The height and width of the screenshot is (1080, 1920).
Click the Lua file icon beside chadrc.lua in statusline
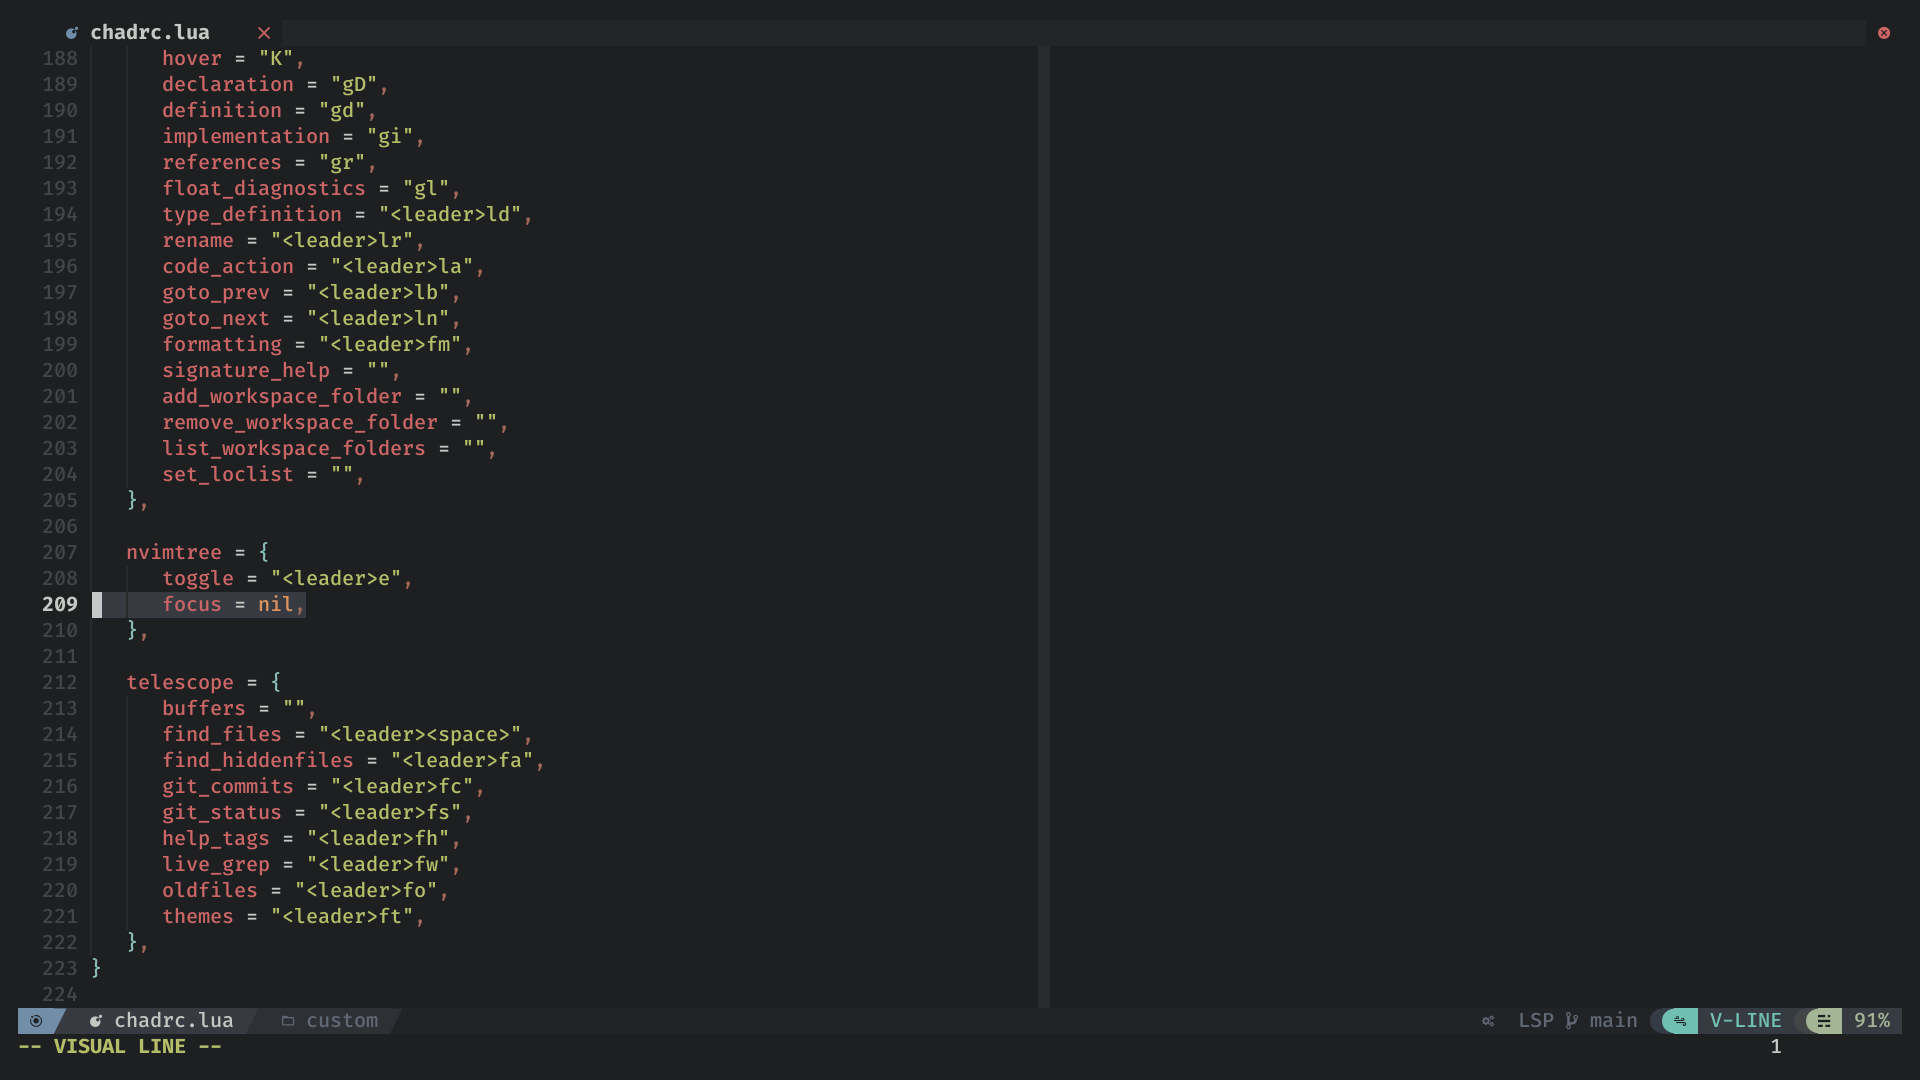[96, 1020]
